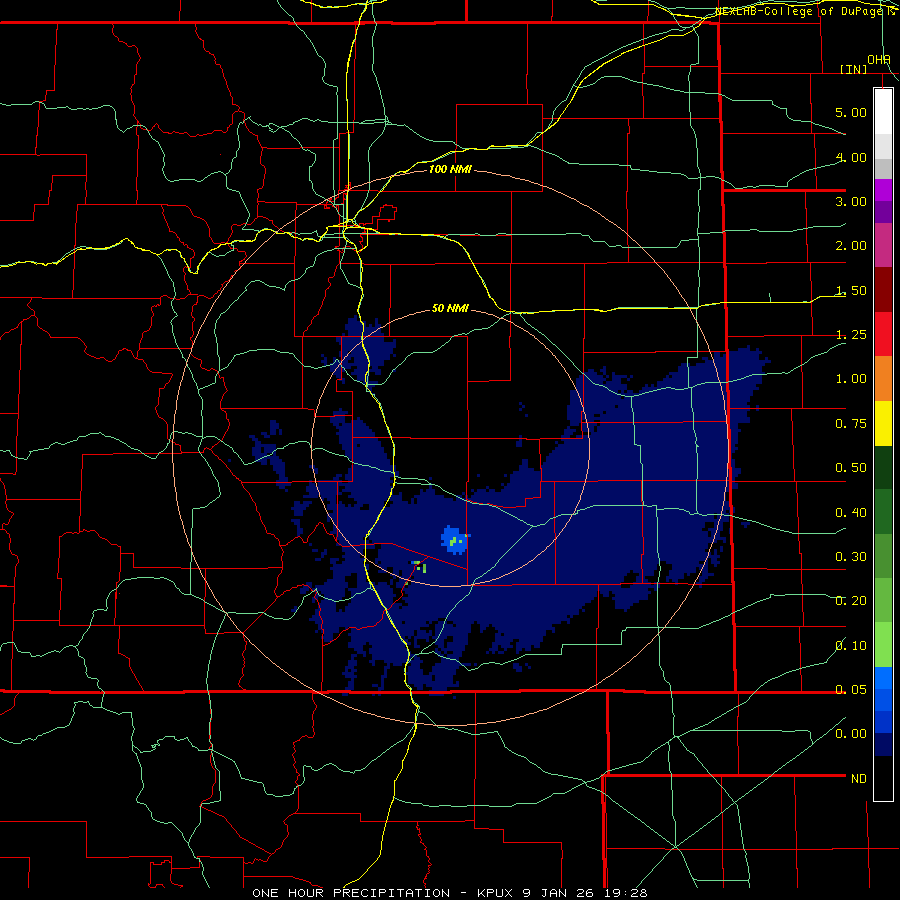Viewport: 900px width, 900px height.
Task: Click the light blue swatch above 0.05
Action: coord(883,678)
